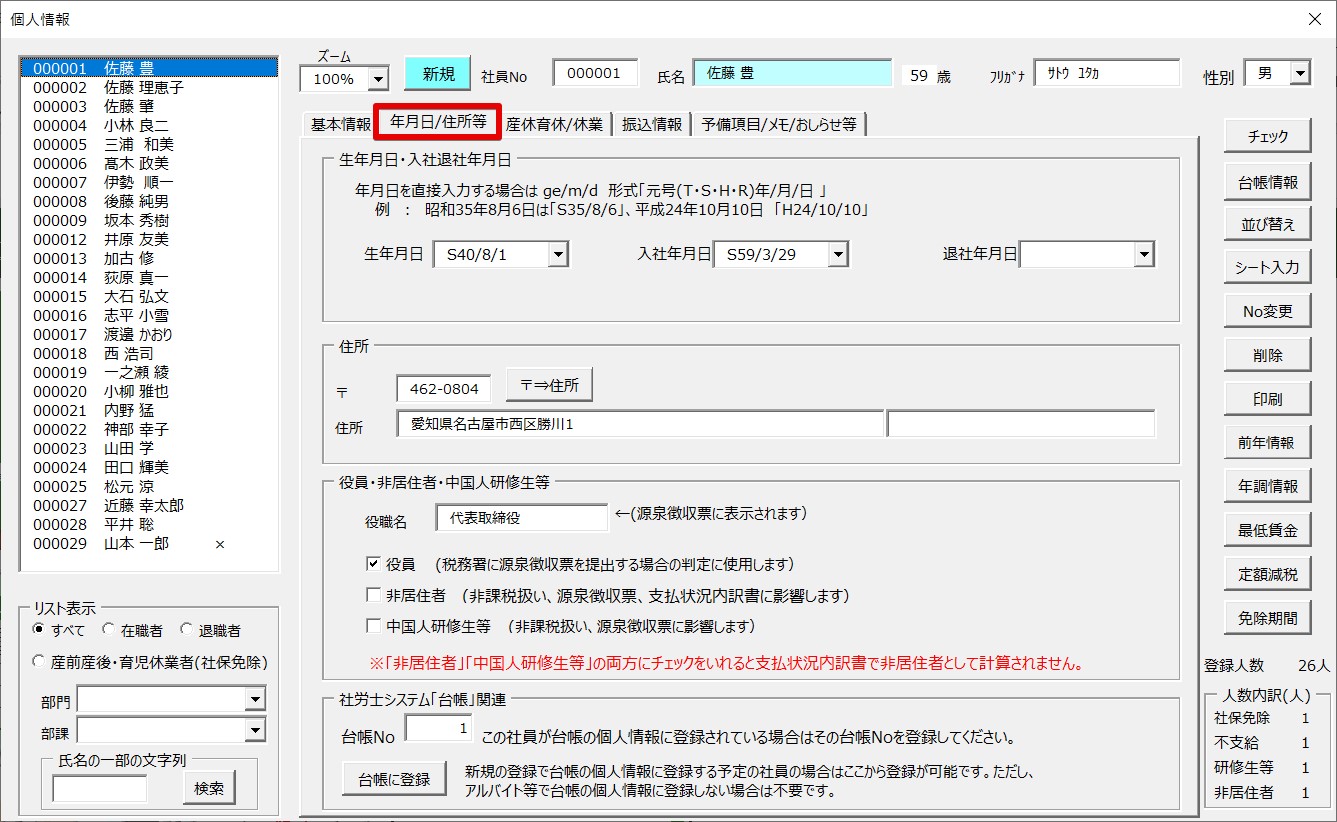Switch to the 基本情報 tab
Screen dimensions: 1337x822
click(x=340, y=124)
